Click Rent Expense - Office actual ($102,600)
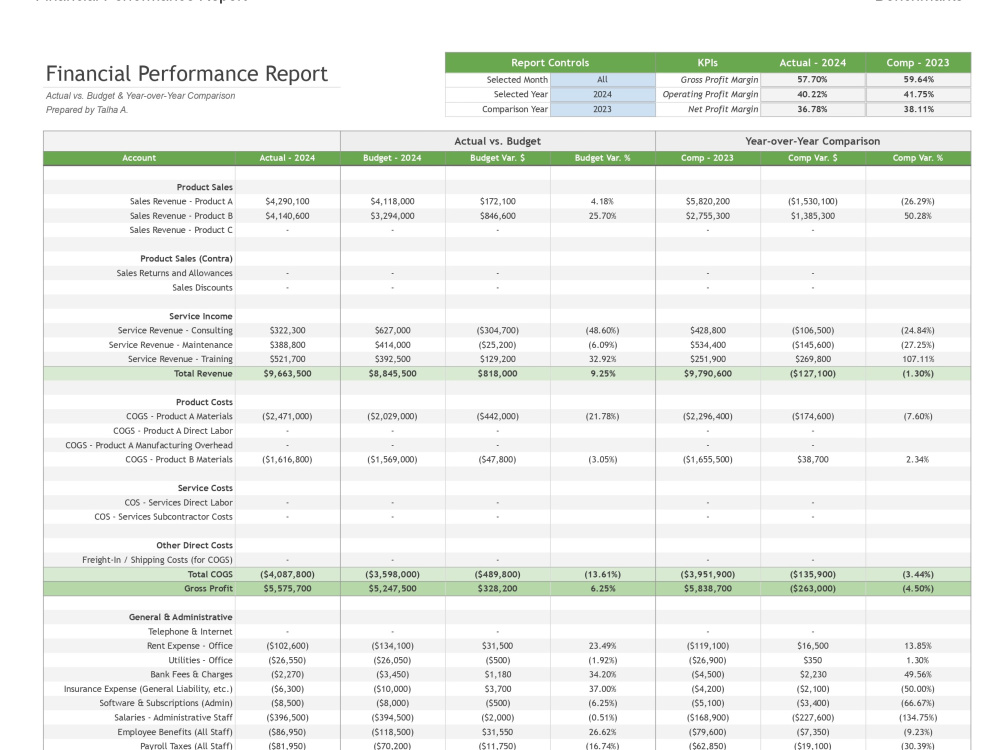The image size is (1000, 750). pos(287,646)
